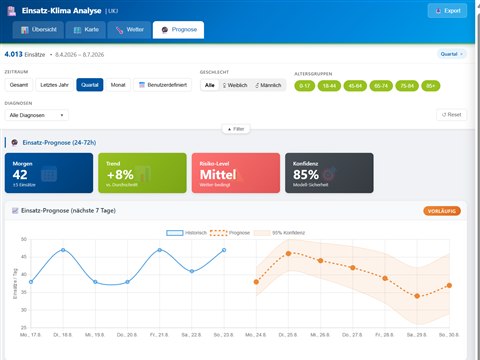Toggle the Historisch legend entry
Screen dimensions: 480x360
click(x=187, y=233)
